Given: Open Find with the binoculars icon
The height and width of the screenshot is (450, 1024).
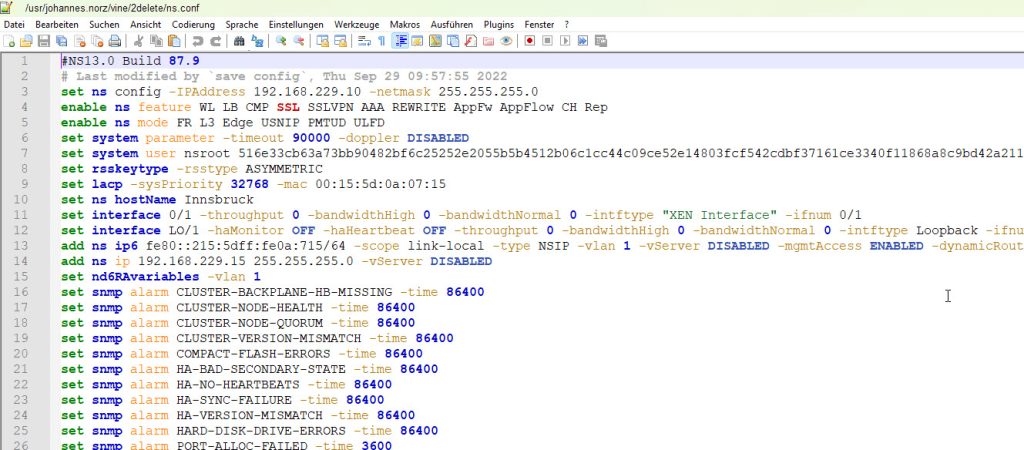Looking at the screenshot, I should (239, 41).
